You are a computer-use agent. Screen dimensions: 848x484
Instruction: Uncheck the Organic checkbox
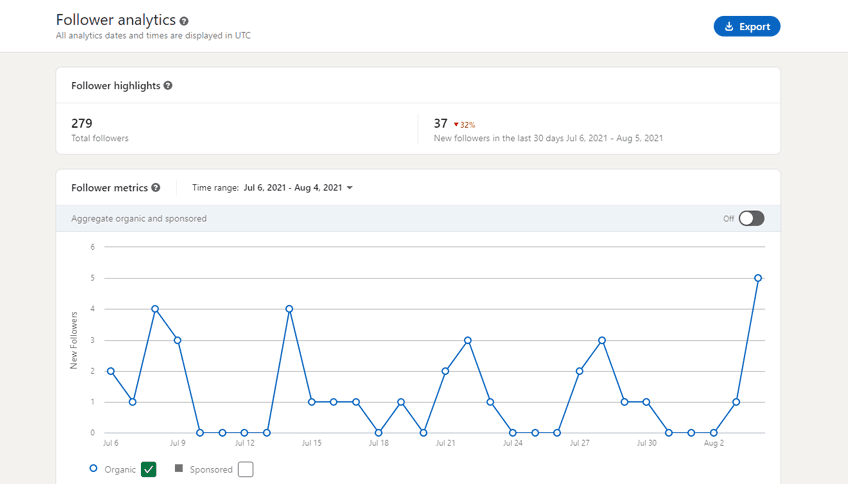click(x=149, y=469)
